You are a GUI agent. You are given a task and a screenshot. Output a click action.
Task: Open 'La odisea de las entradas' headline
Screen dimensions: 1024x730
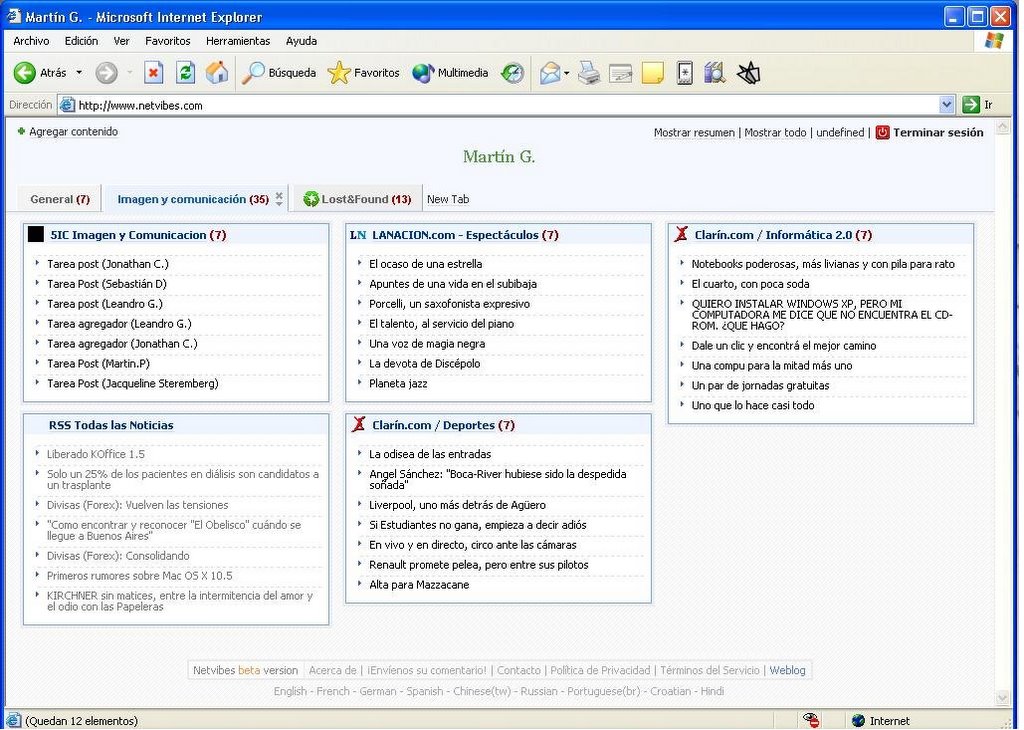[x=430, y=454]
